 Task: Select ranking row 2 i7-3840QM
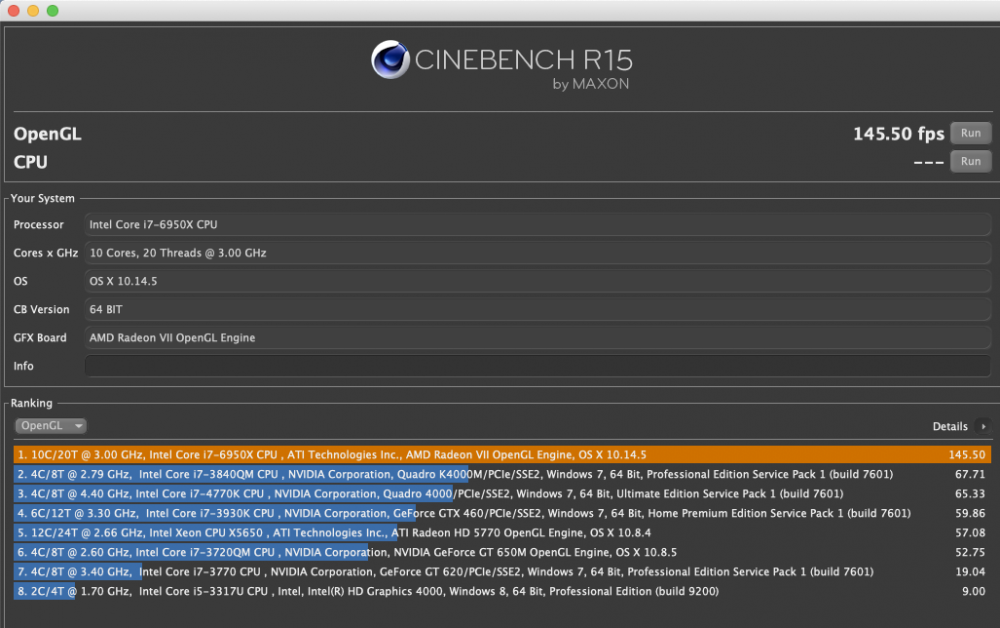tap(502, 474)
